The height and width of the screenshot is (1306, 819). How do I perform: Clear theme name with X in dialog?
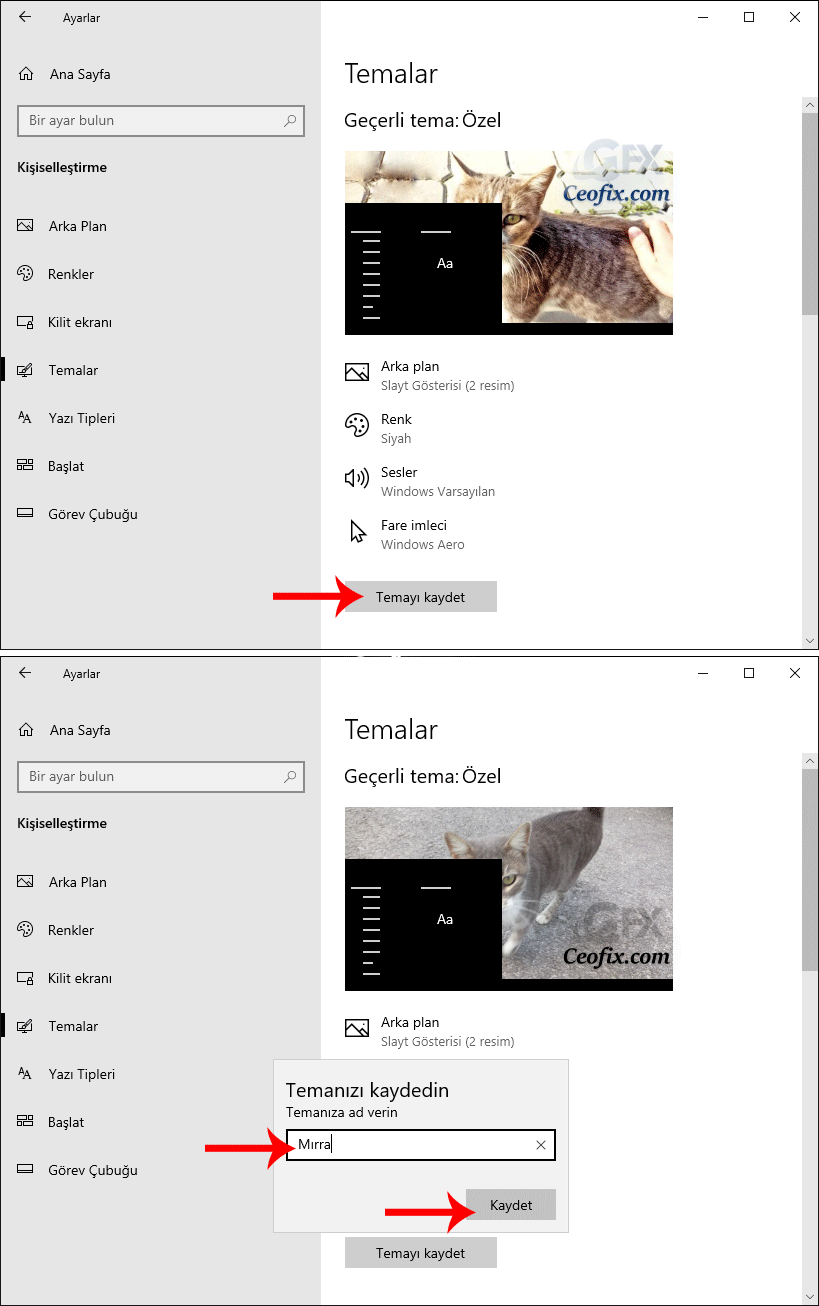(541, 1145)
